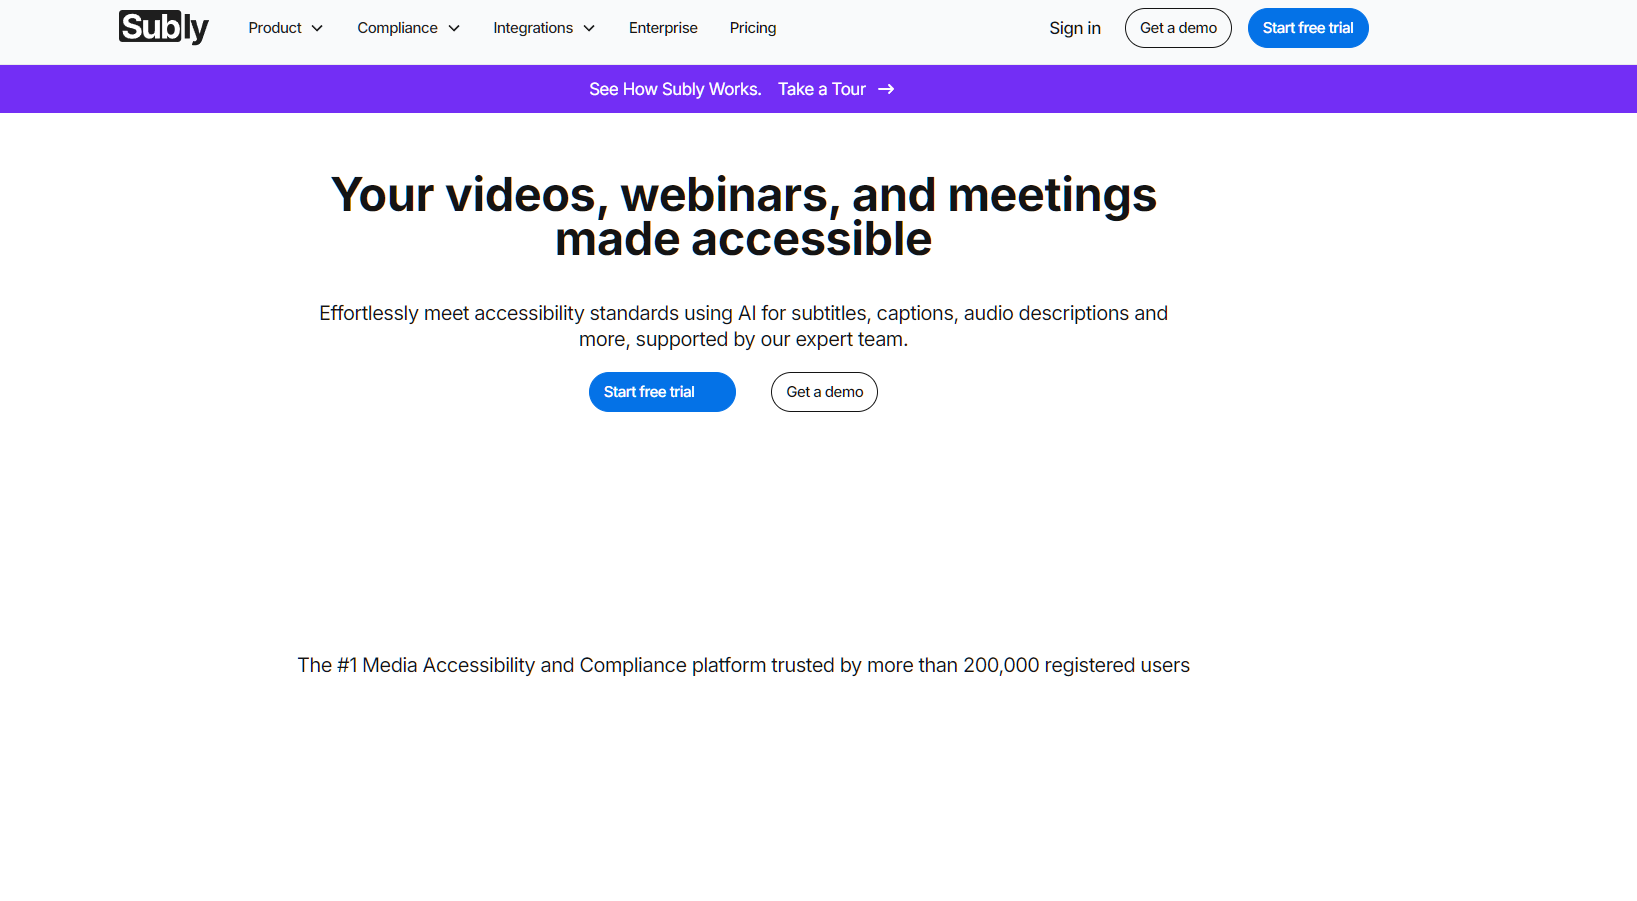This screenshot has width=1637, height=901.
Task: Click the '#1 Media Accessibility and Compliance' tagline
Action: [x=743, y=665]
